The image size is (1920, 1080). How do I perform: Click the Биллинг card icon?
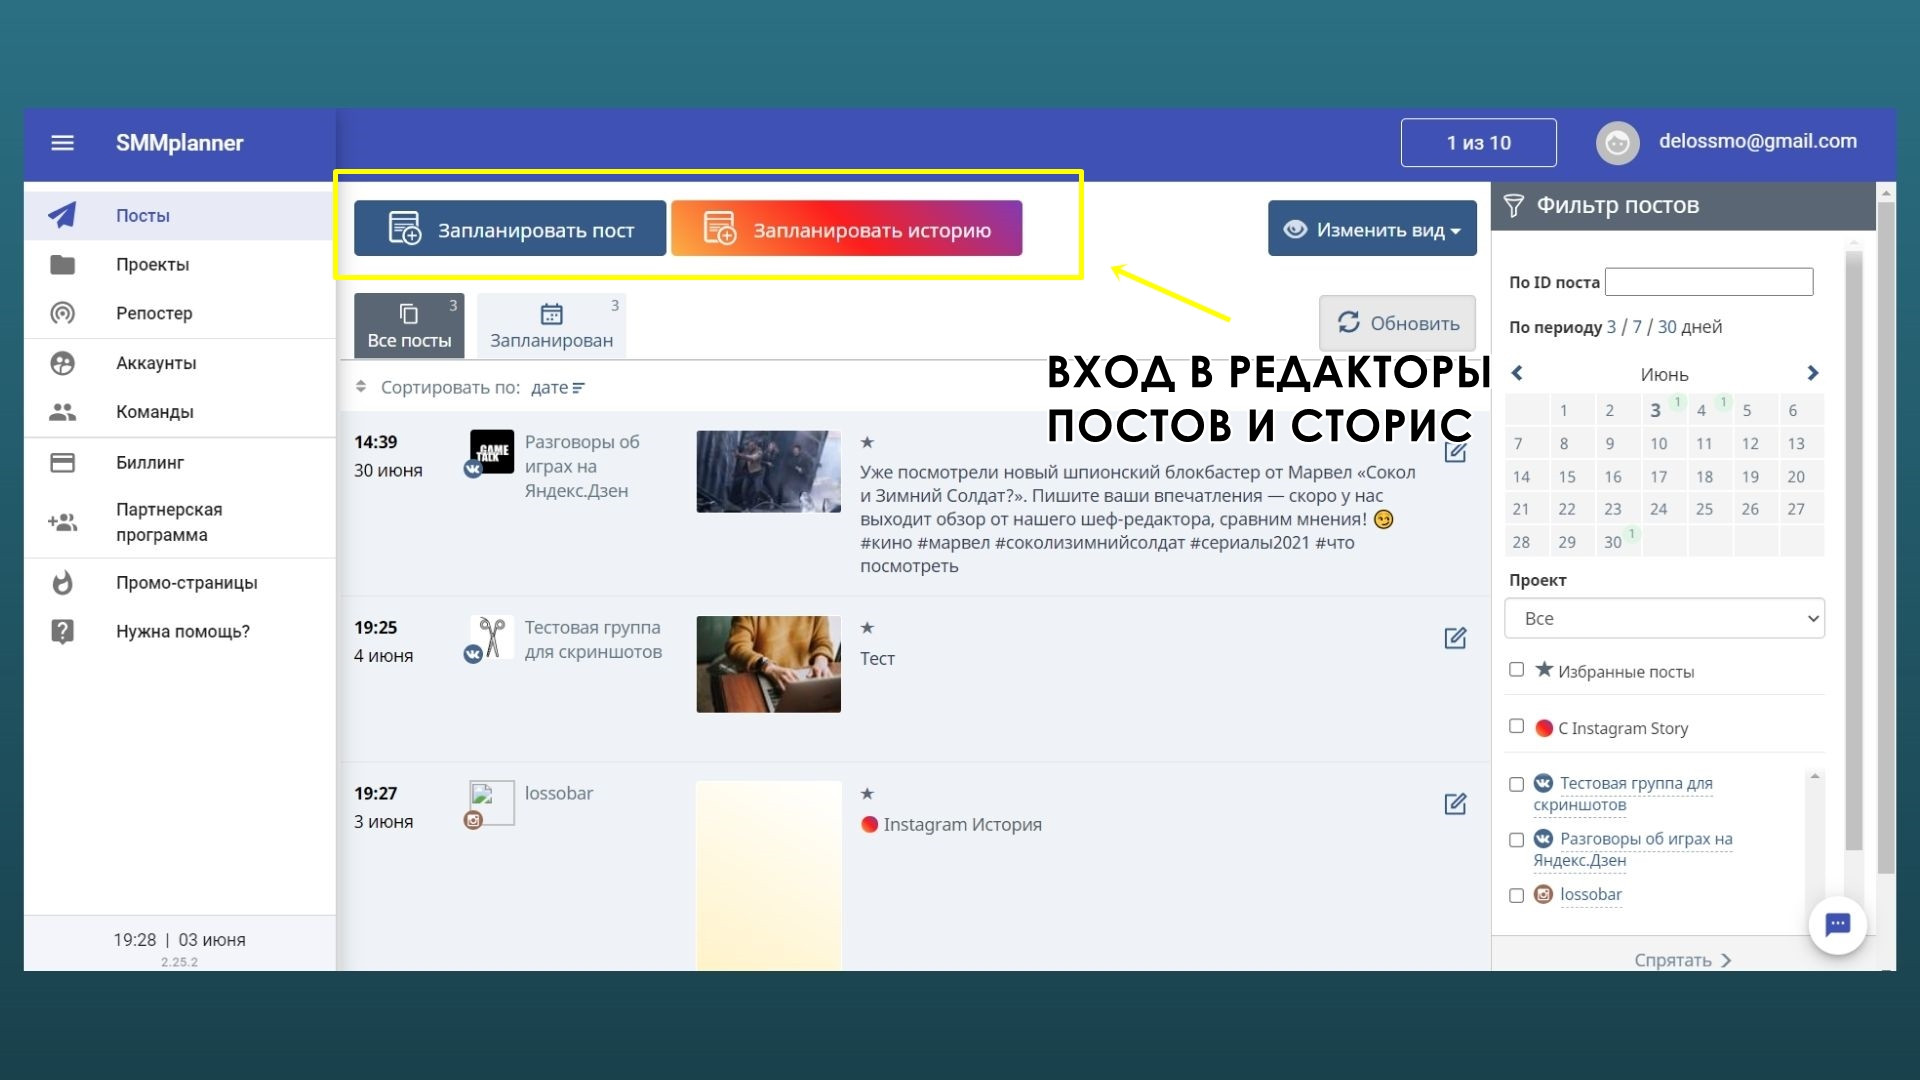point(62,462)
